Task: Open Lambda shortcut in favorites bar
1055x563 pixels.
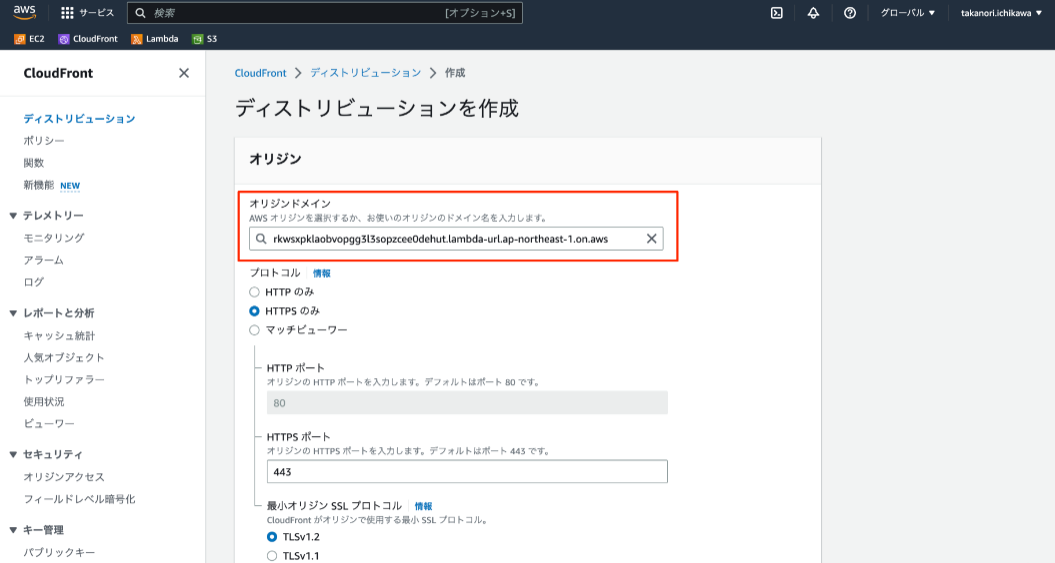Action: point(155,39)
